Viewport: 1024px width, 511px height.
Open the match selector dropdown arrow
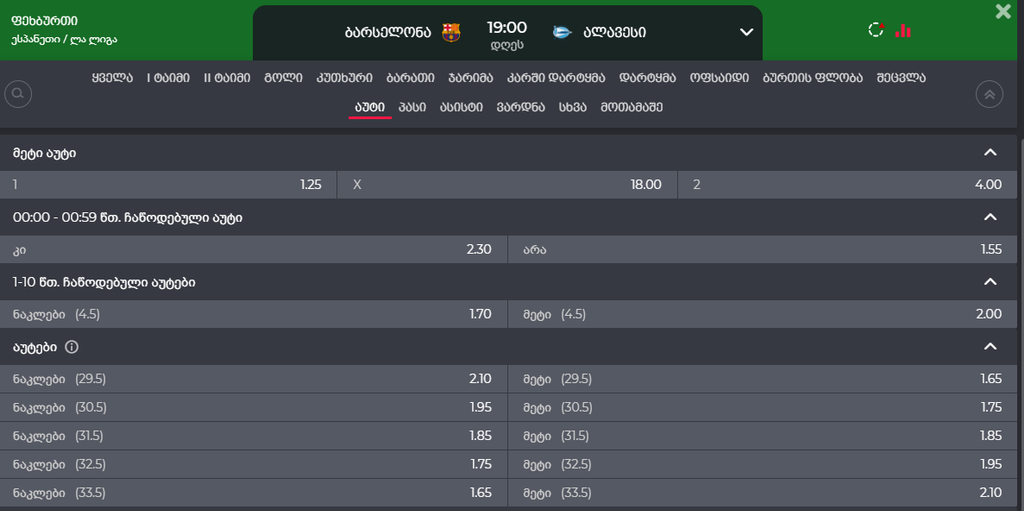746,32
